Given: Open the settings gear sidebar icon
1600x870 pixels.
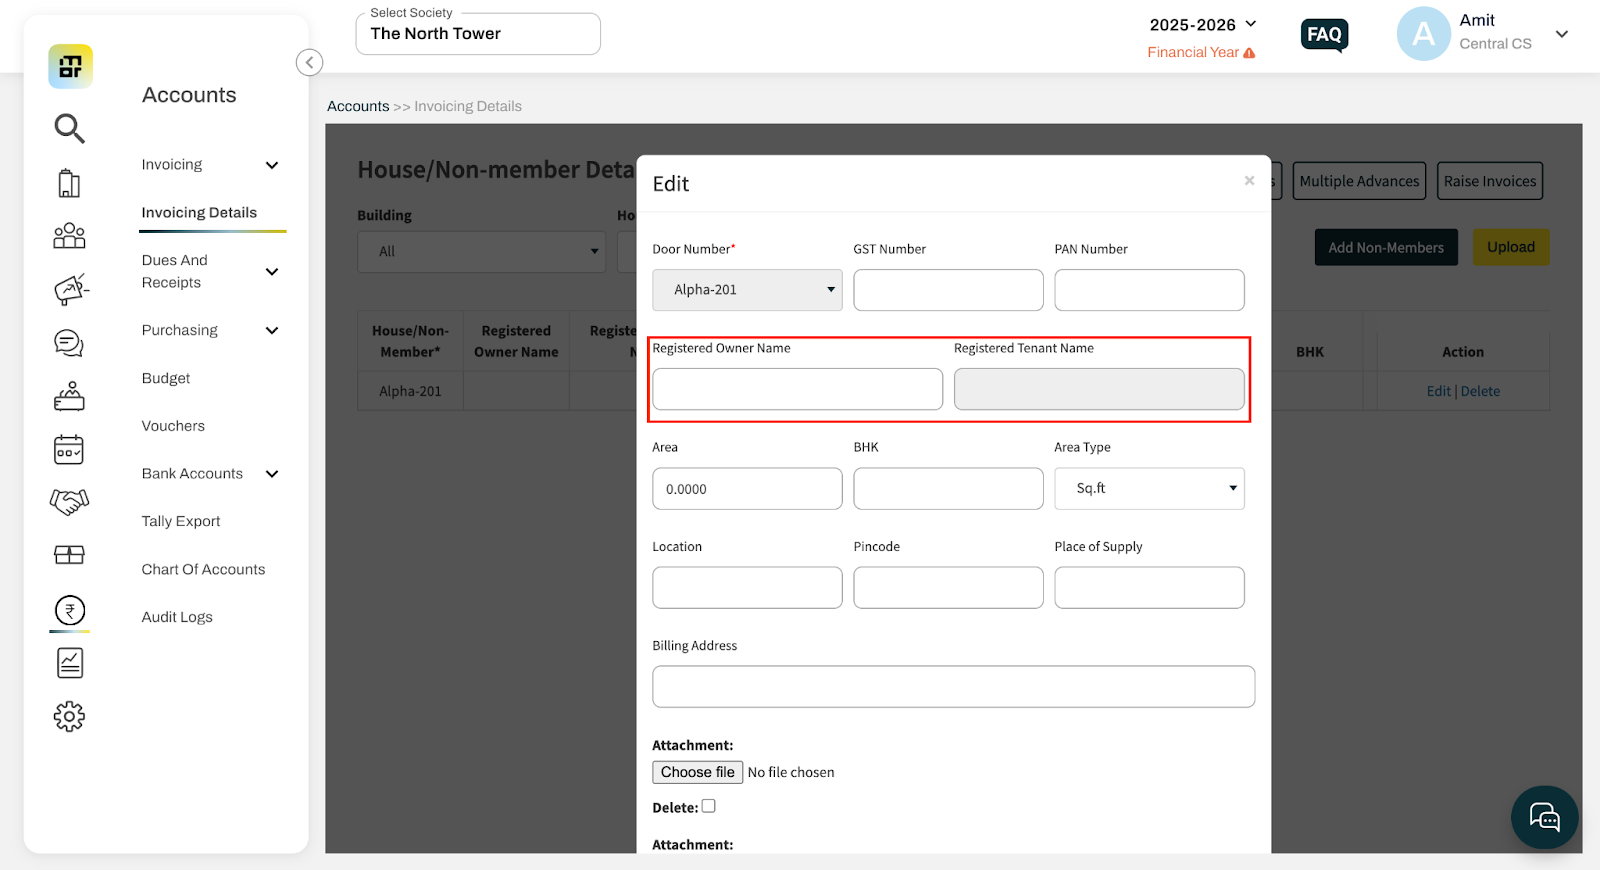Looking at the screenshot, I should [x=69, y=716].
